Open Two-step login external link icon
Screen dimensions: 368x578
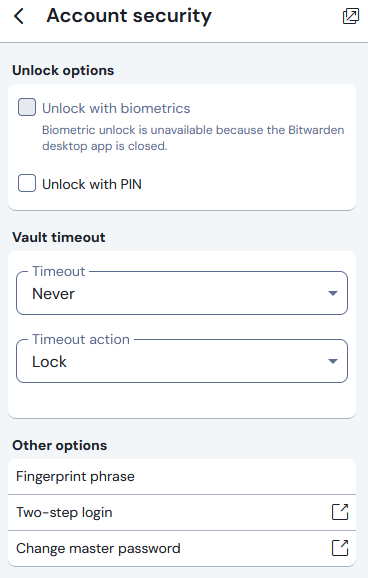[340, 512]
